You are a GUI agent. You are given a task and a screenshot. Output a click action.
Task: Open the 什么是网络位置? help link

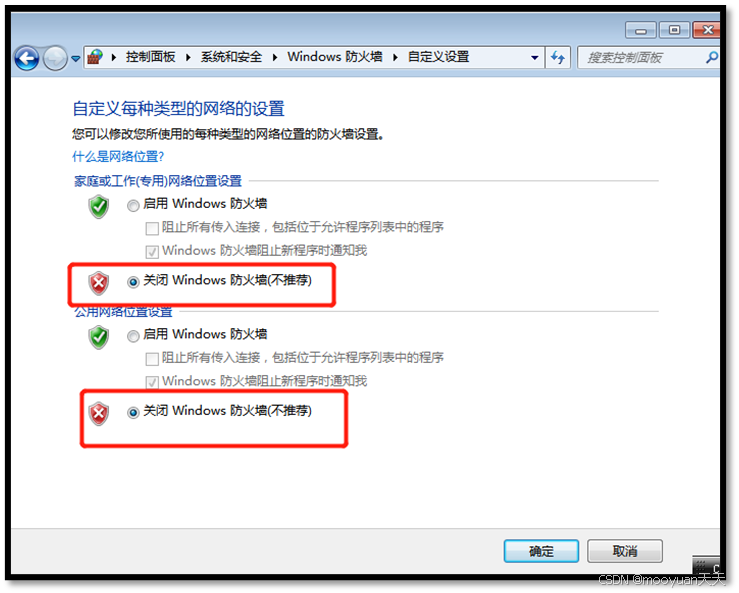pyautogui.click(x=118, y=156)
